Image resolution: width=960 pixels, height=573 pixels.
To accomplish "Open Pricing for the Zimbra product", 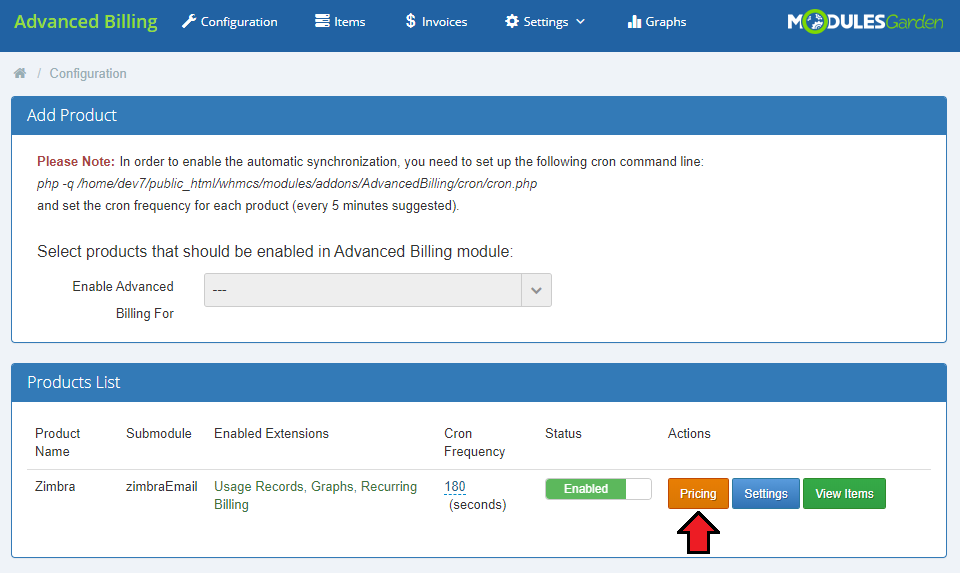I will 698,493.
